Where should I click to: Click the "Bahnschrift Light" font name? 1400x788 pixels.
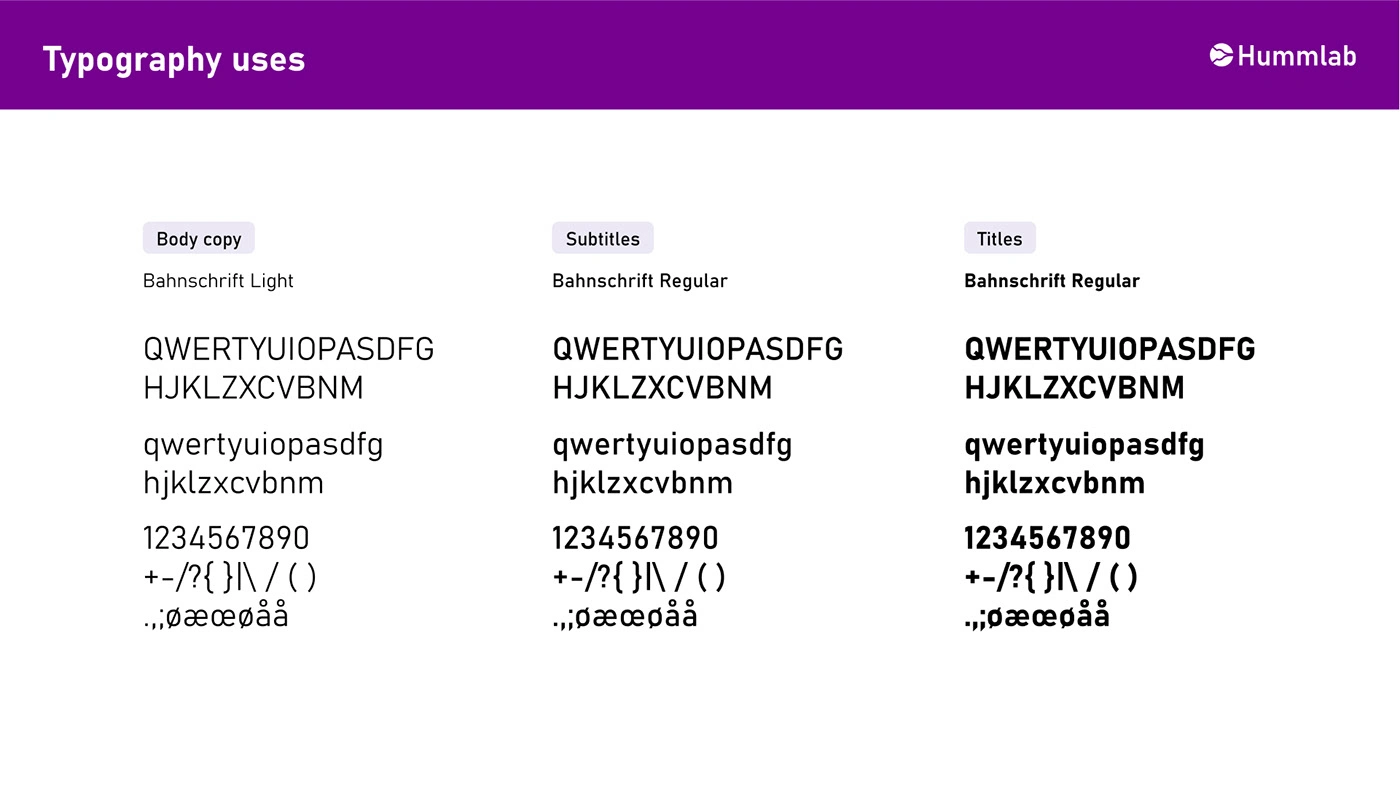pos(218,281)
